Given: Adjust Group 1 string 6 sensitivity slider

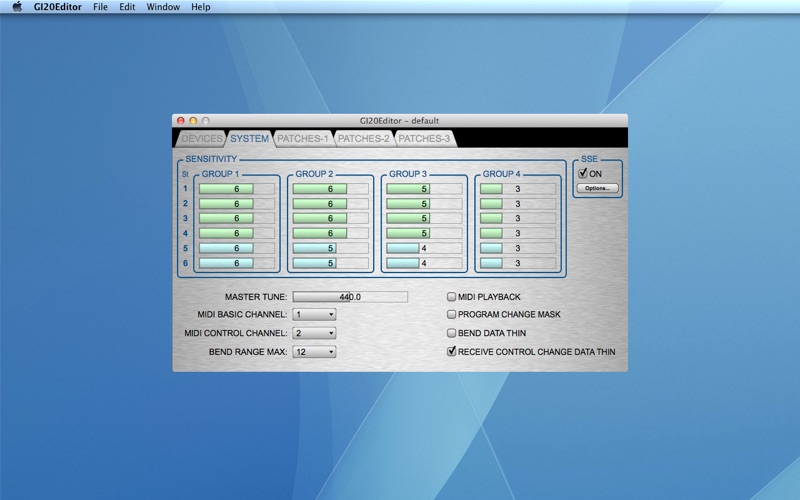Looking at the screenshot, I should tap(237, 263).
